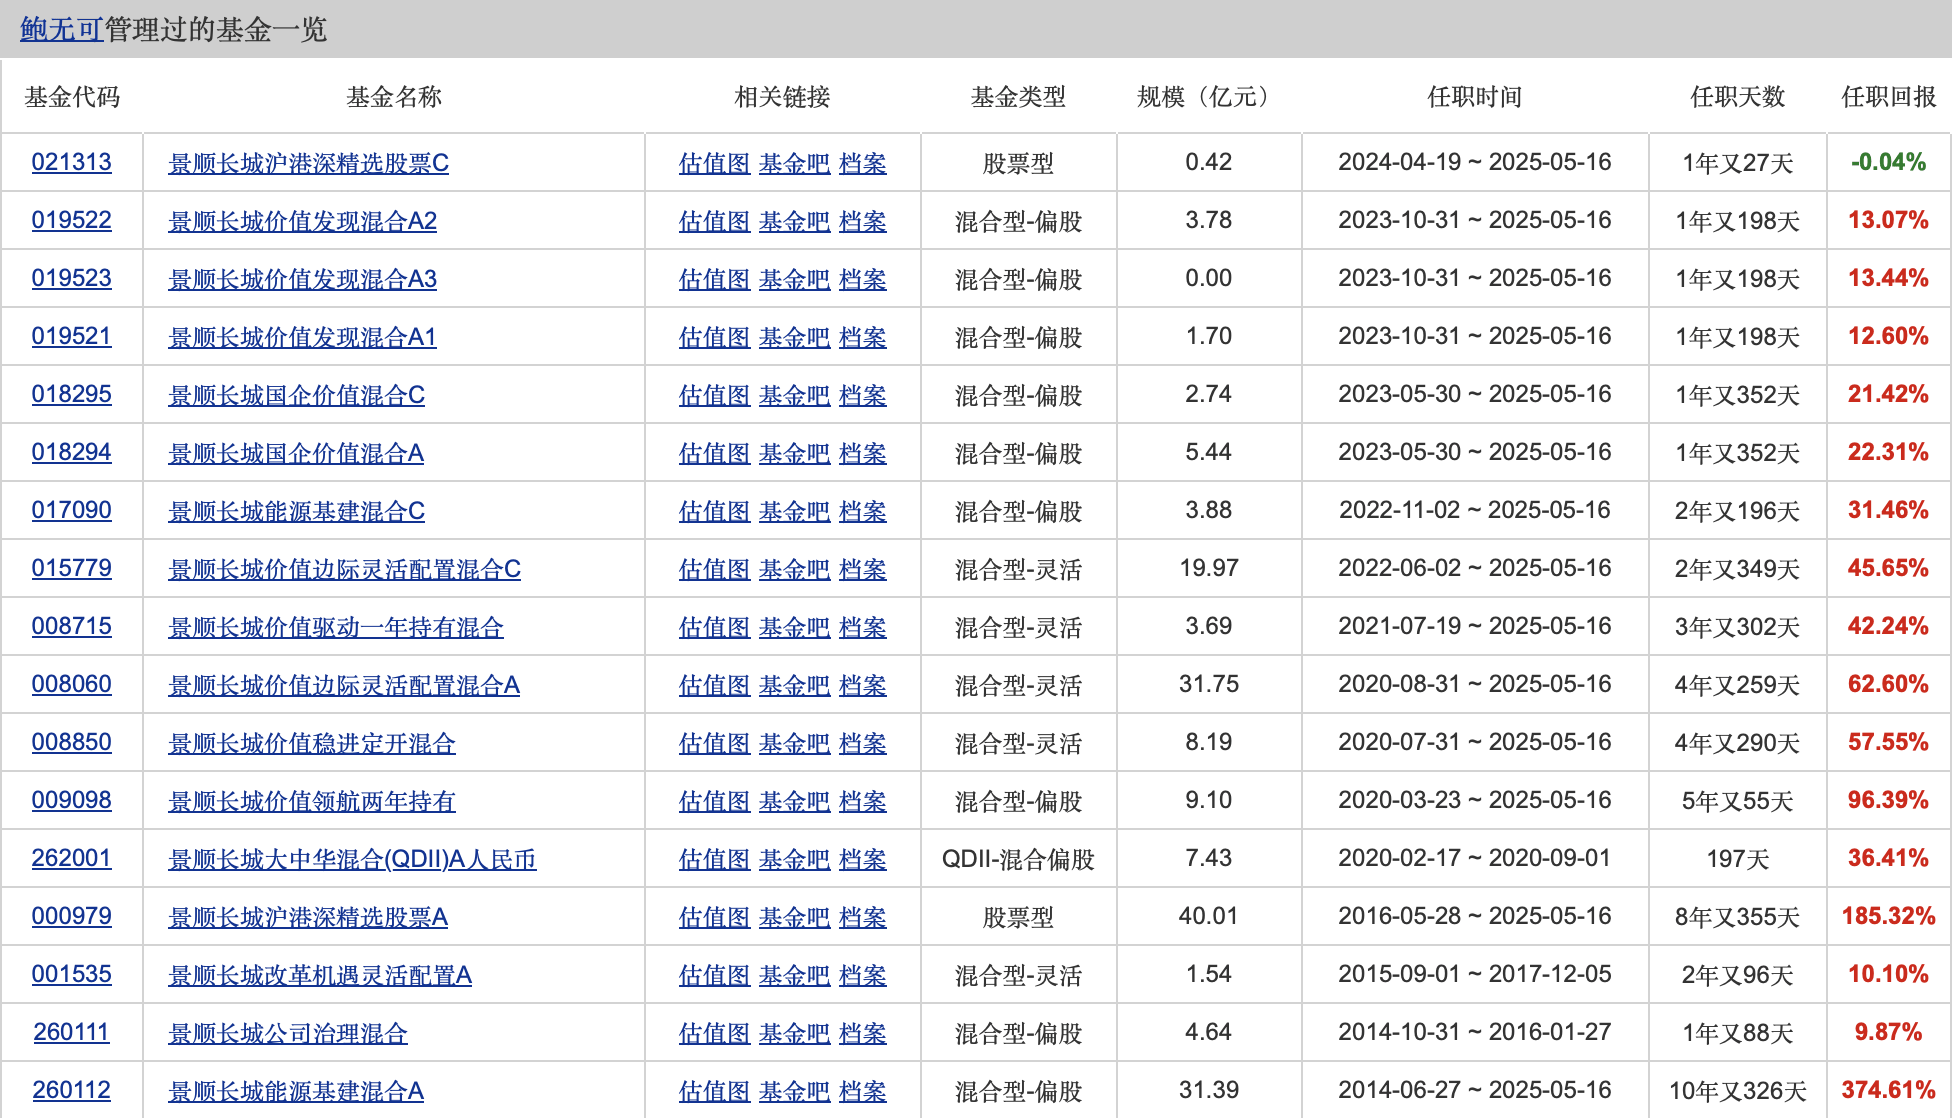Image resolution: width=1954 pixels, height=1118 pixels.
Task: Open 景顺长城公司治理混合 fund link
Action: pos(288,1033)
